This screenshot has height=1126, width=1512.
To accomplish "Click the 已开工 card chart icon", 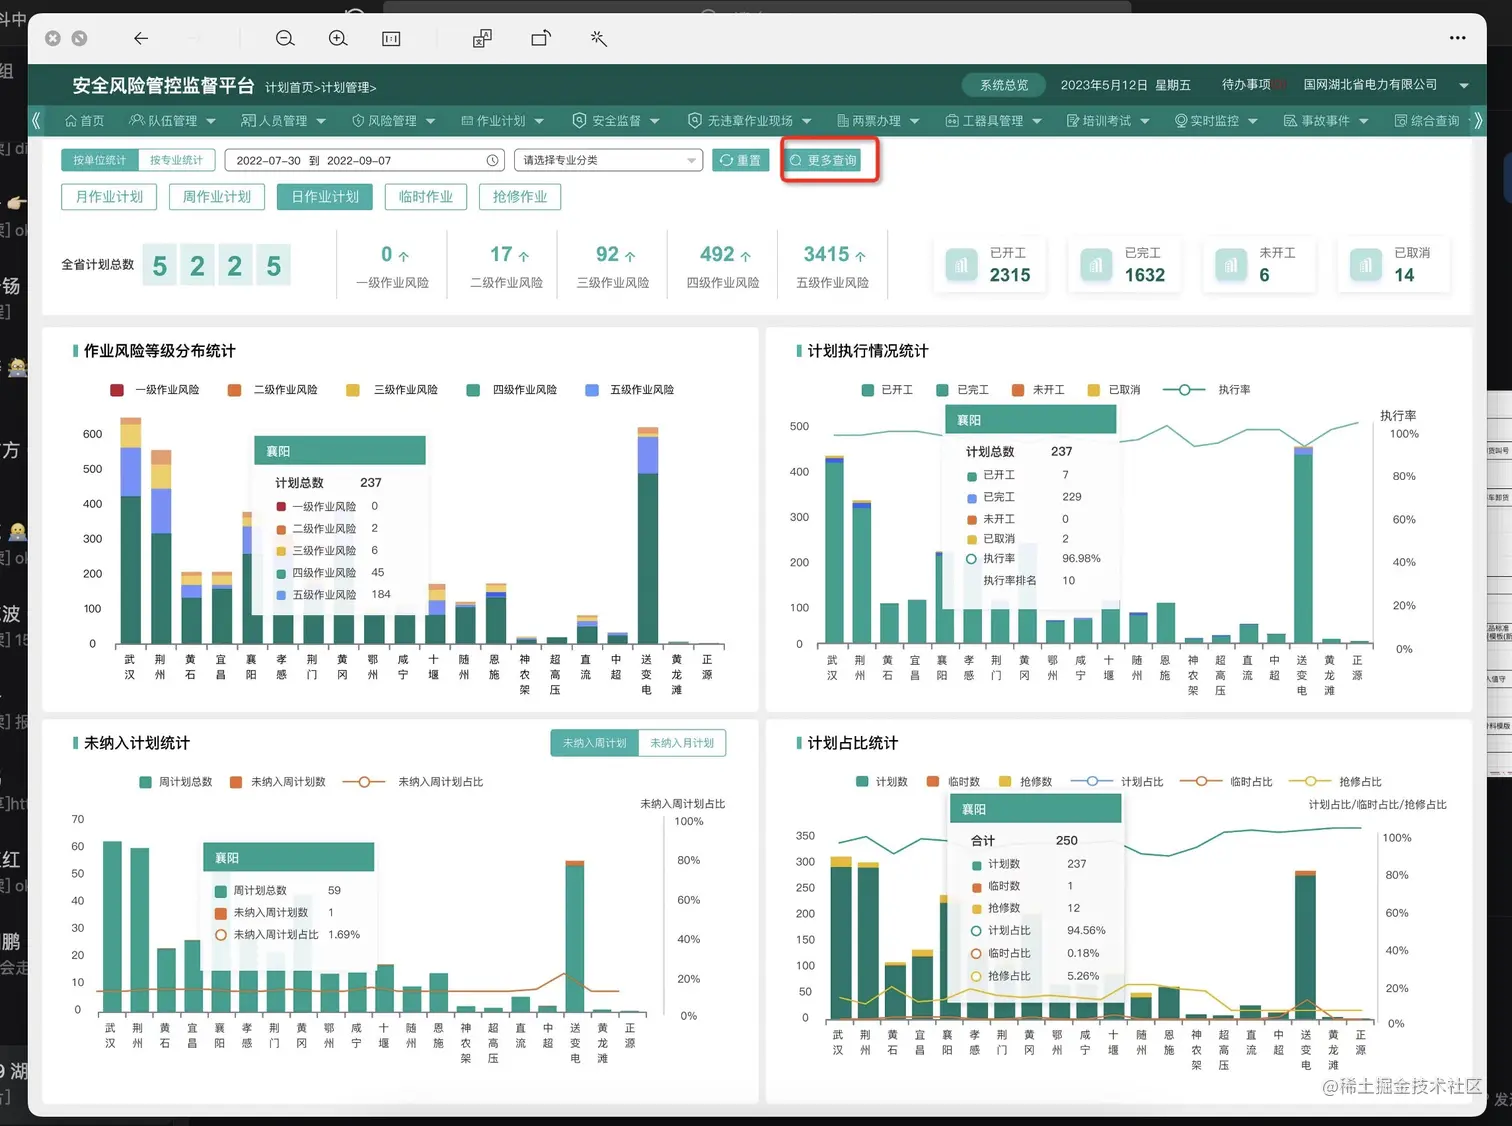I will (961, 265).
